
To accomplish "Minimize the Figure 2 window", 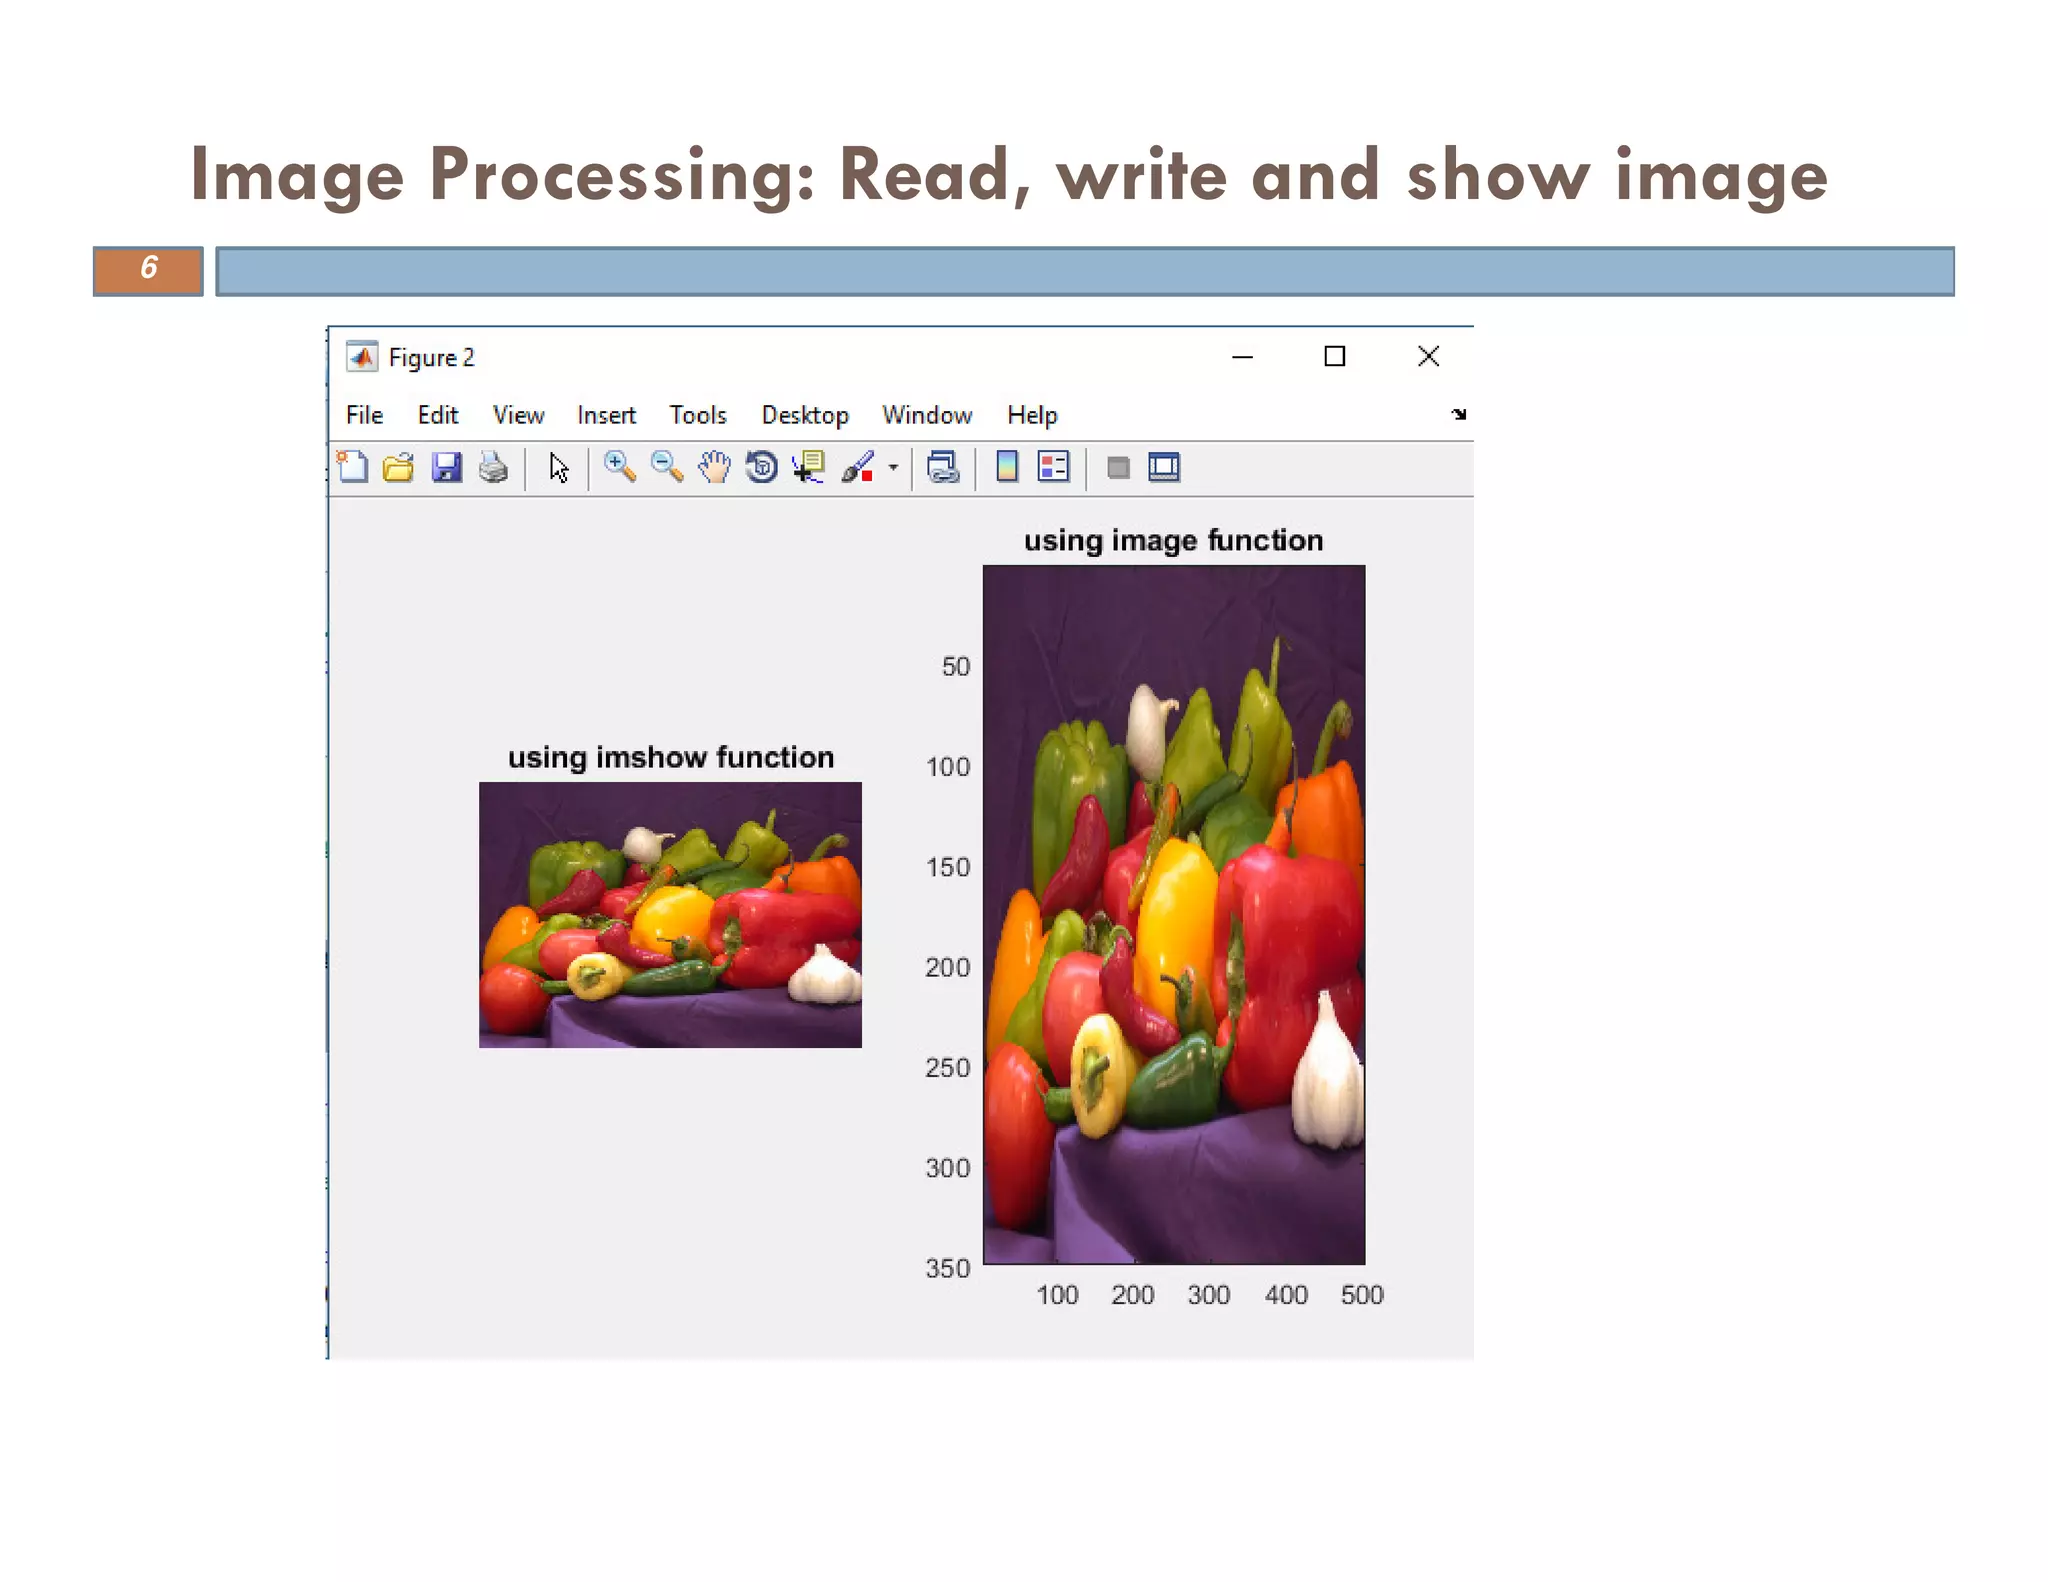I will pyautogui.click(x=1242, y=357).
